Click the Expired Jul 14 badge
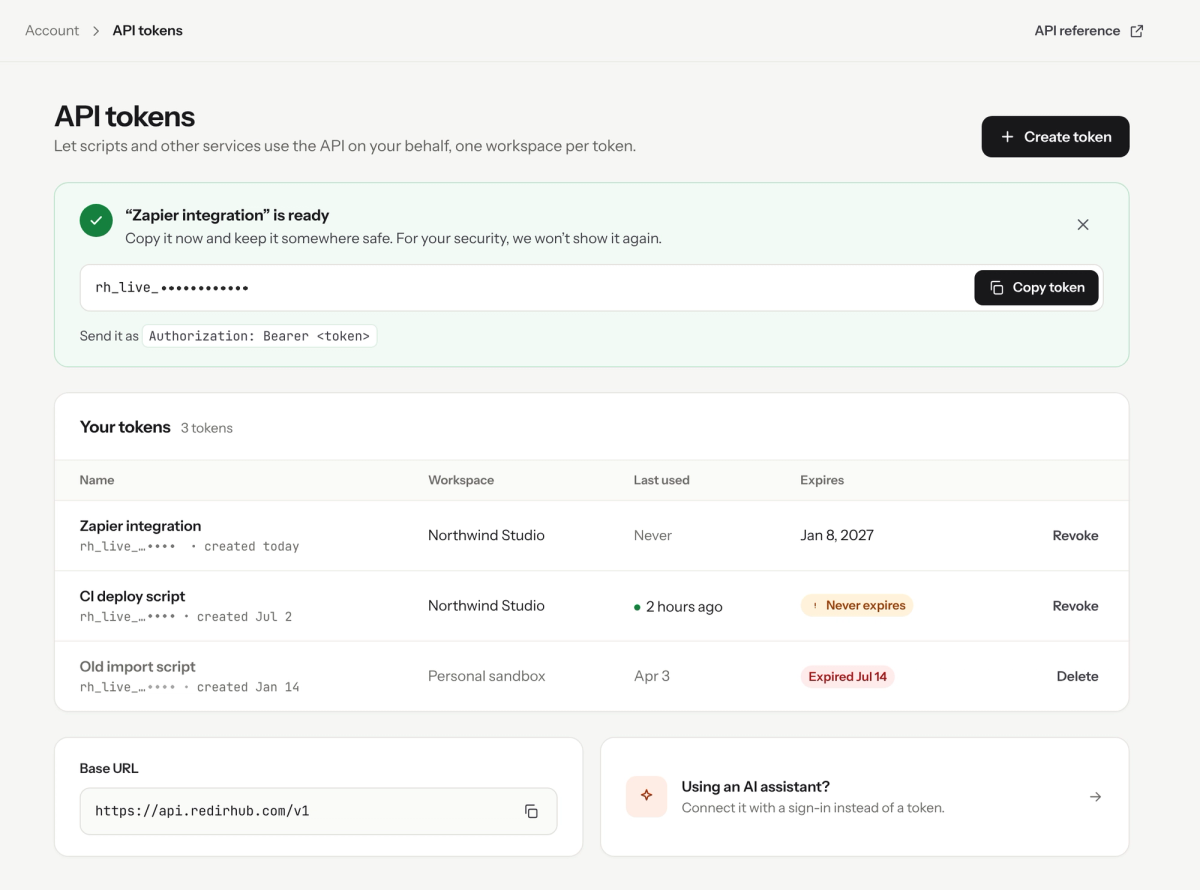The image size is (1200, 890). tap(847, 677)
